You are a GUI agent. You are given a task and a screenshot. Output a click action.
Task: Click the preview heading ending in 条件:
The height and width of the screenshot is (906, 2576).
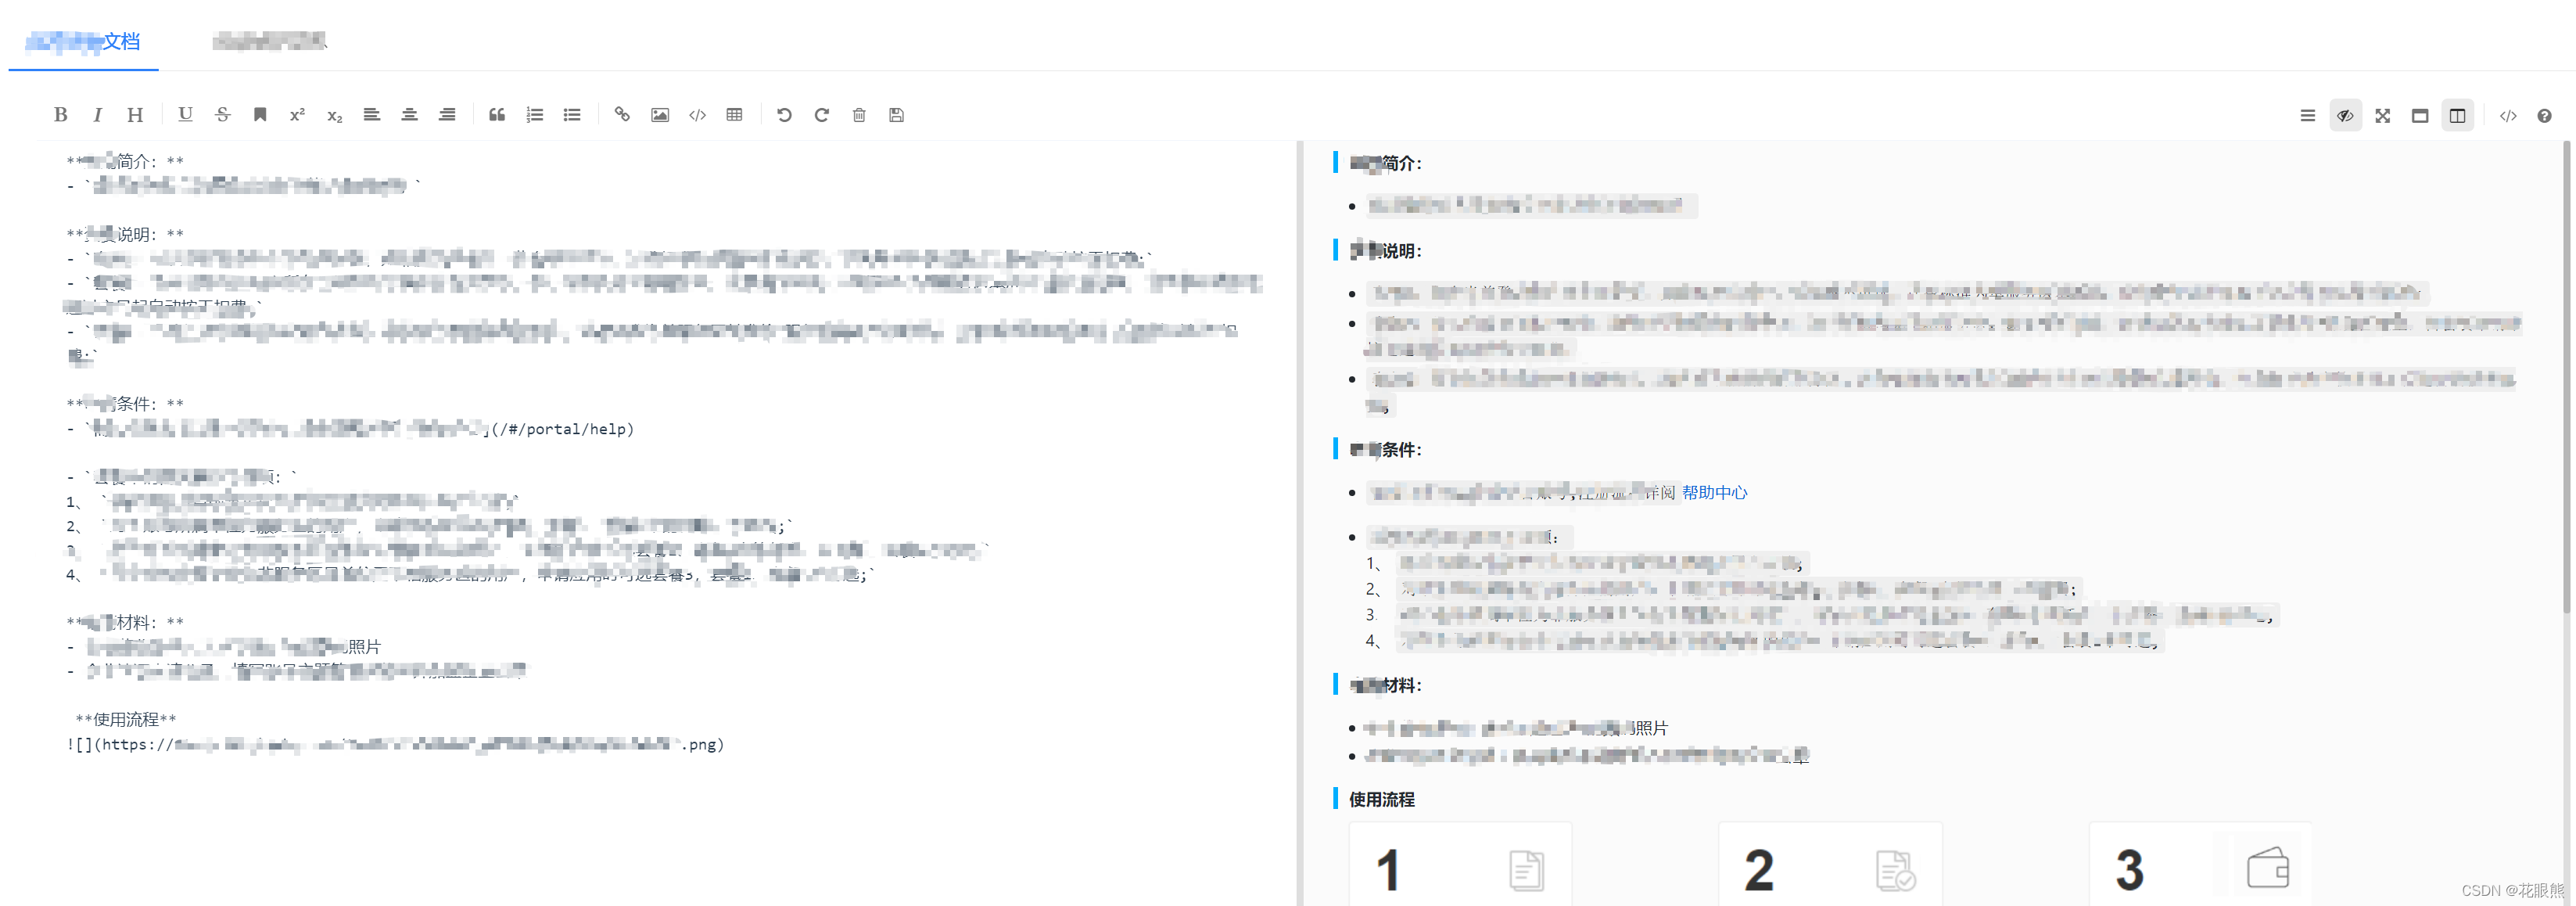(x=1385, y=450)
